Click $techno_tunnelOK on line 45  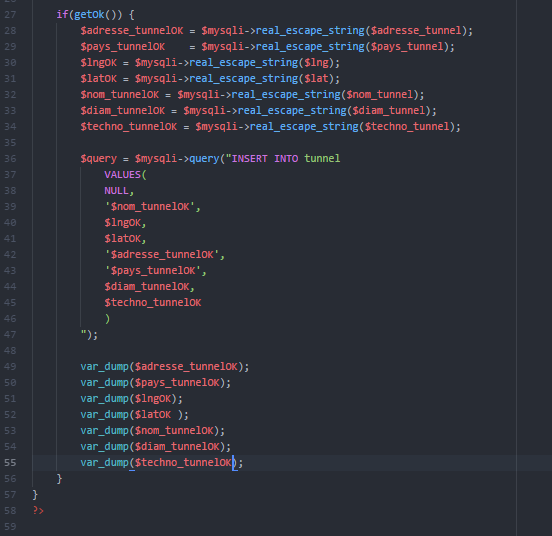(153, 303)
